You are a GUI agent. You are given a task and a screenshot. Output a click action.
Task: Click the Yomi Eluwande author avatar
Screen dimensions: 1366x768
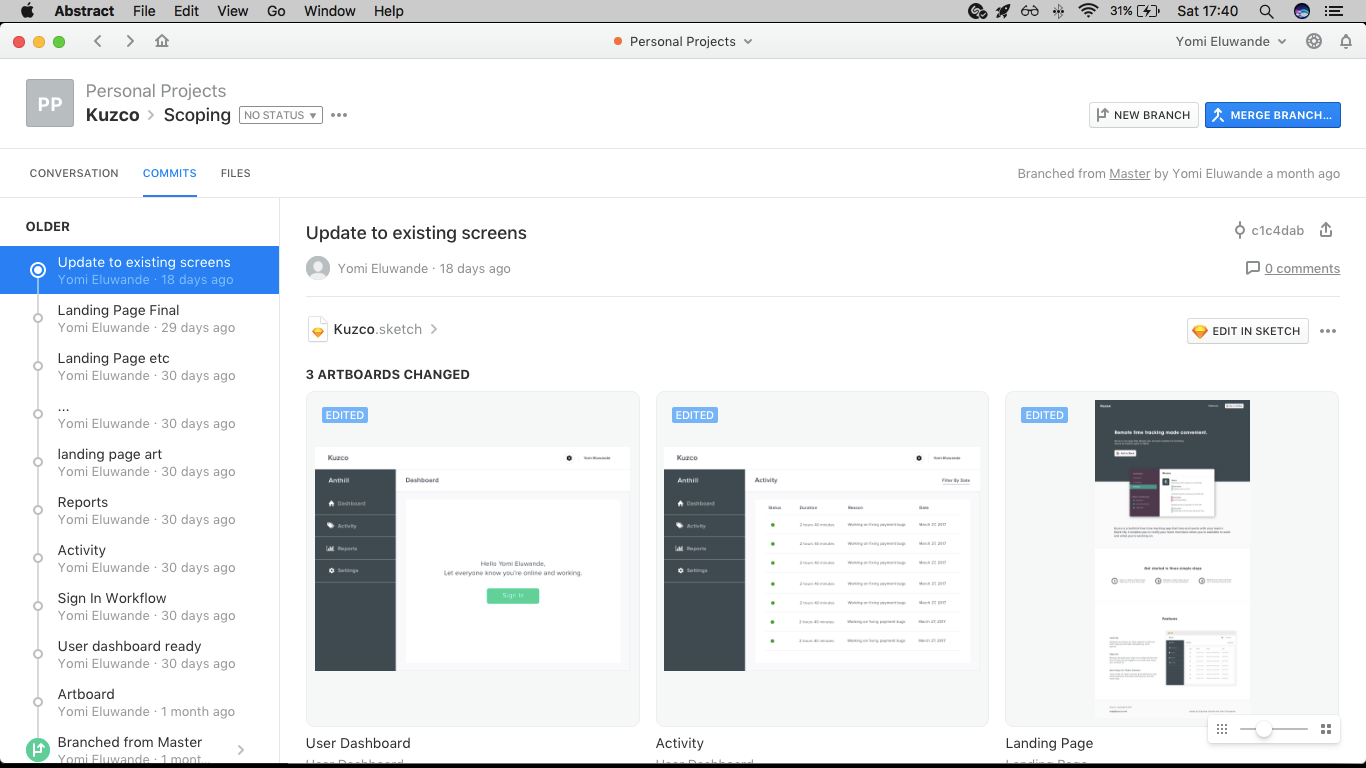coord(318,268)
